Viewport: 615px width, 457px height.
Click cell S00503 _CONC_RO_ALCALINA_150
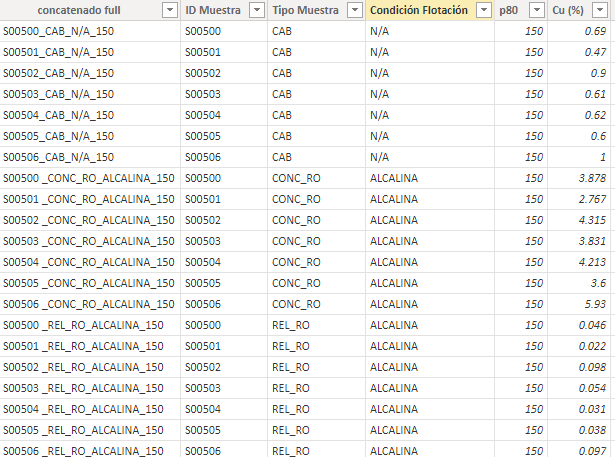[90, 241]
